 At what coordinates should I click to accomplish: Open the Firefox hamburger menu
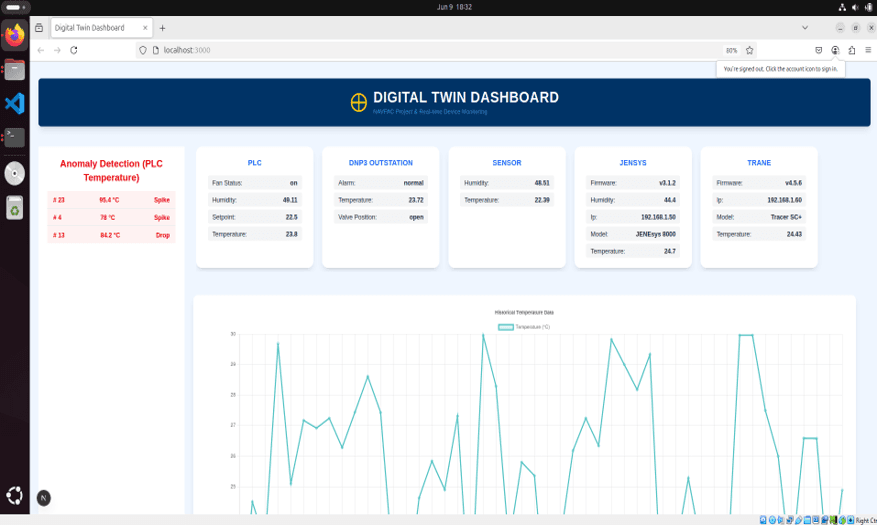click(x=868, y=50)
